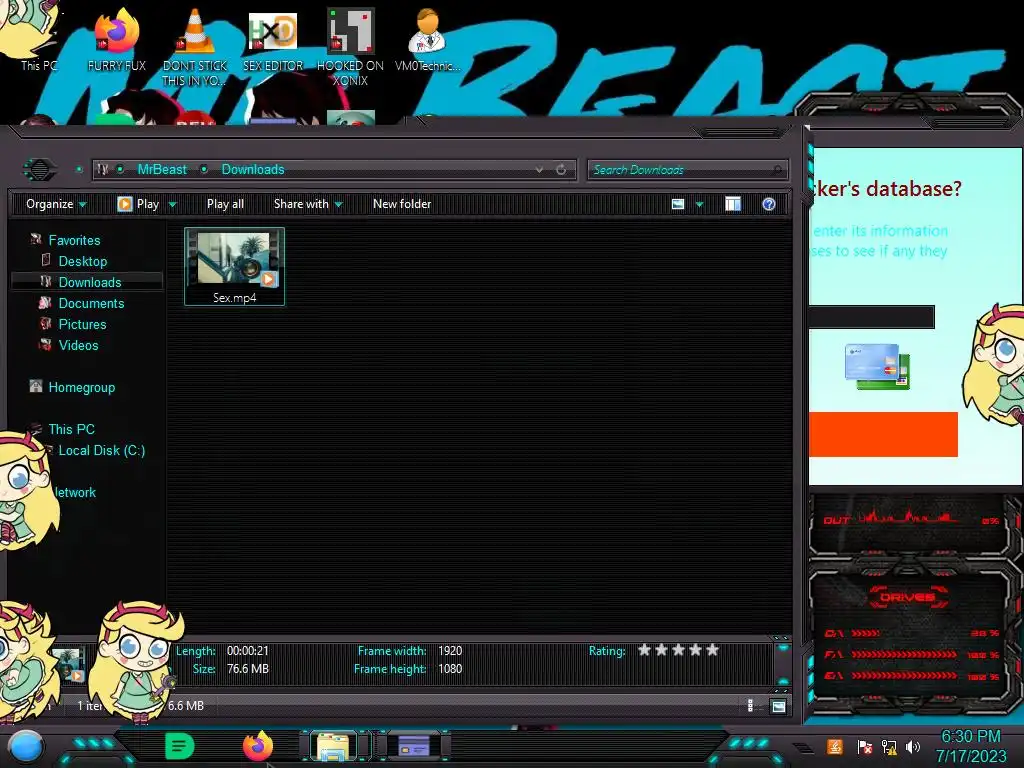Screen dimensions: 1024x768
Task: Click the back navigation button in Explorer
Action: pos(40,170)
